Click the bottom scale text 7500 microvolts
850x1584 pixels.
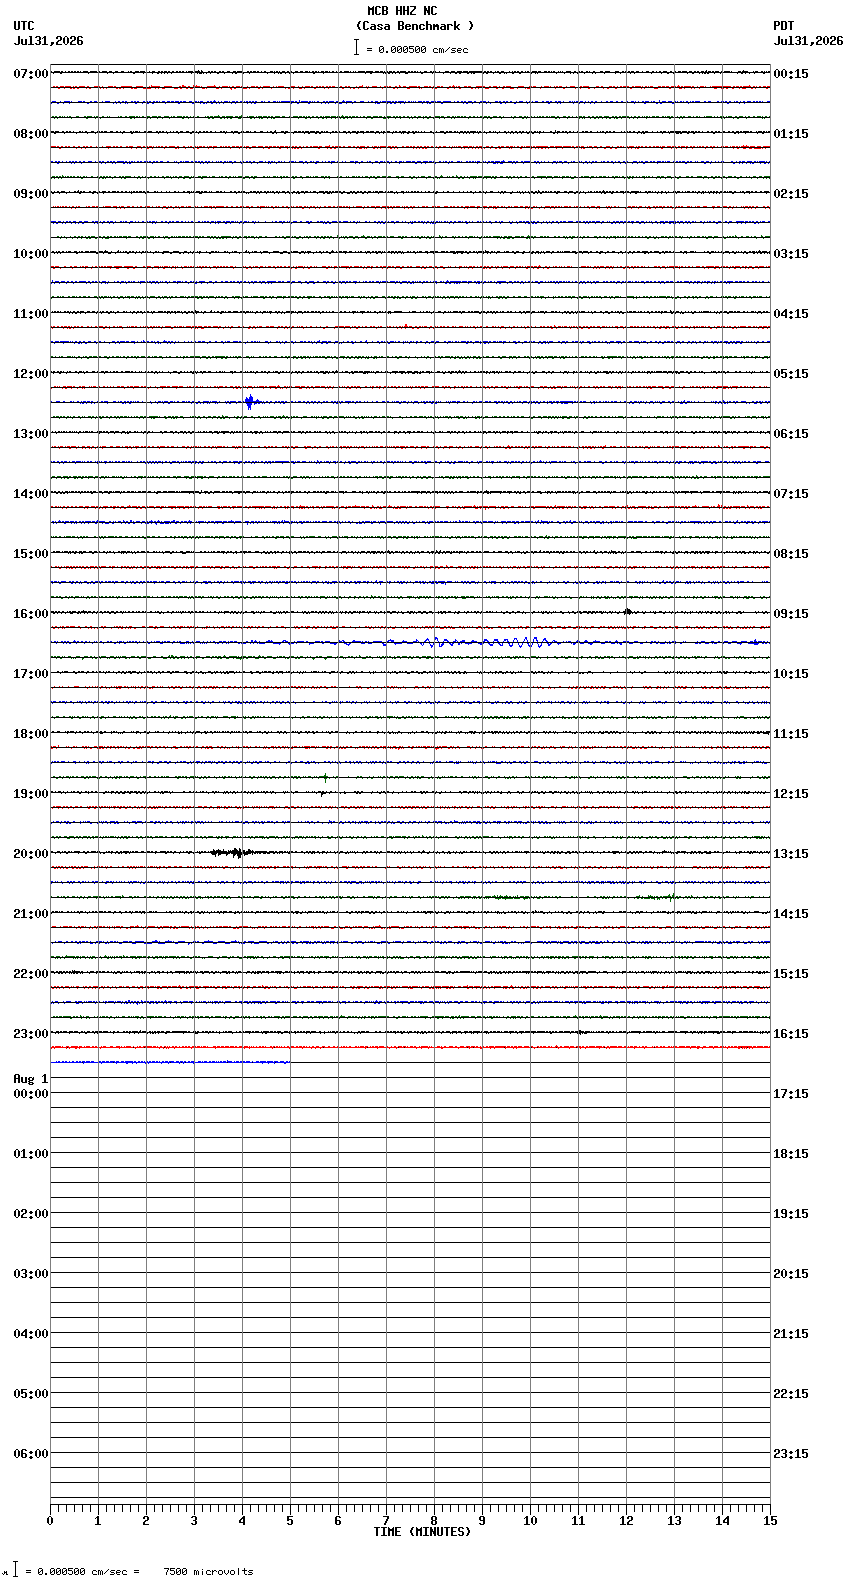point(208,1572)
